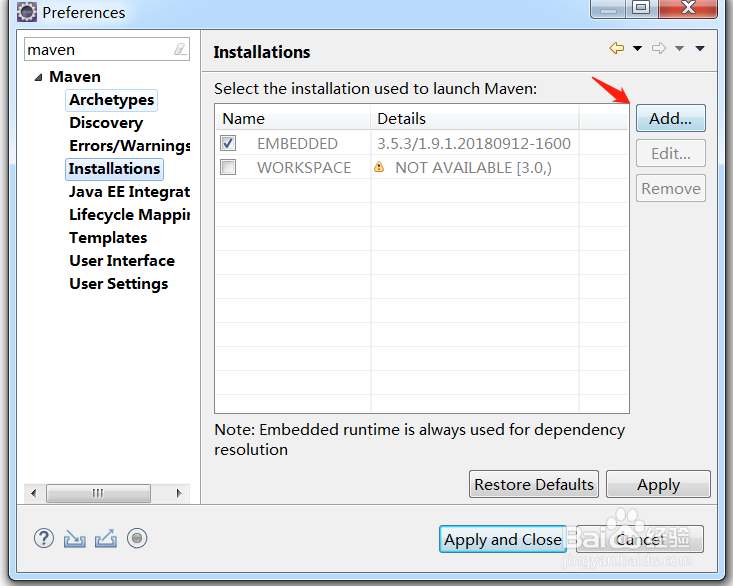The height and width of the screenshot is (586, 733).
Task: Open the page view menu dropdown
Action: point(700,48)
